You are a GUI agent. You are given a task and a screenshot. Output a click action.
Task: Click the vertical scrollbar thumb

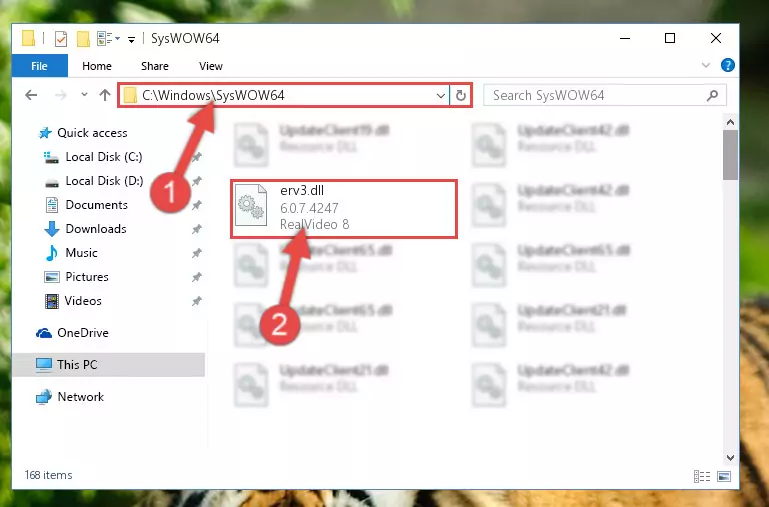(730, 155)
